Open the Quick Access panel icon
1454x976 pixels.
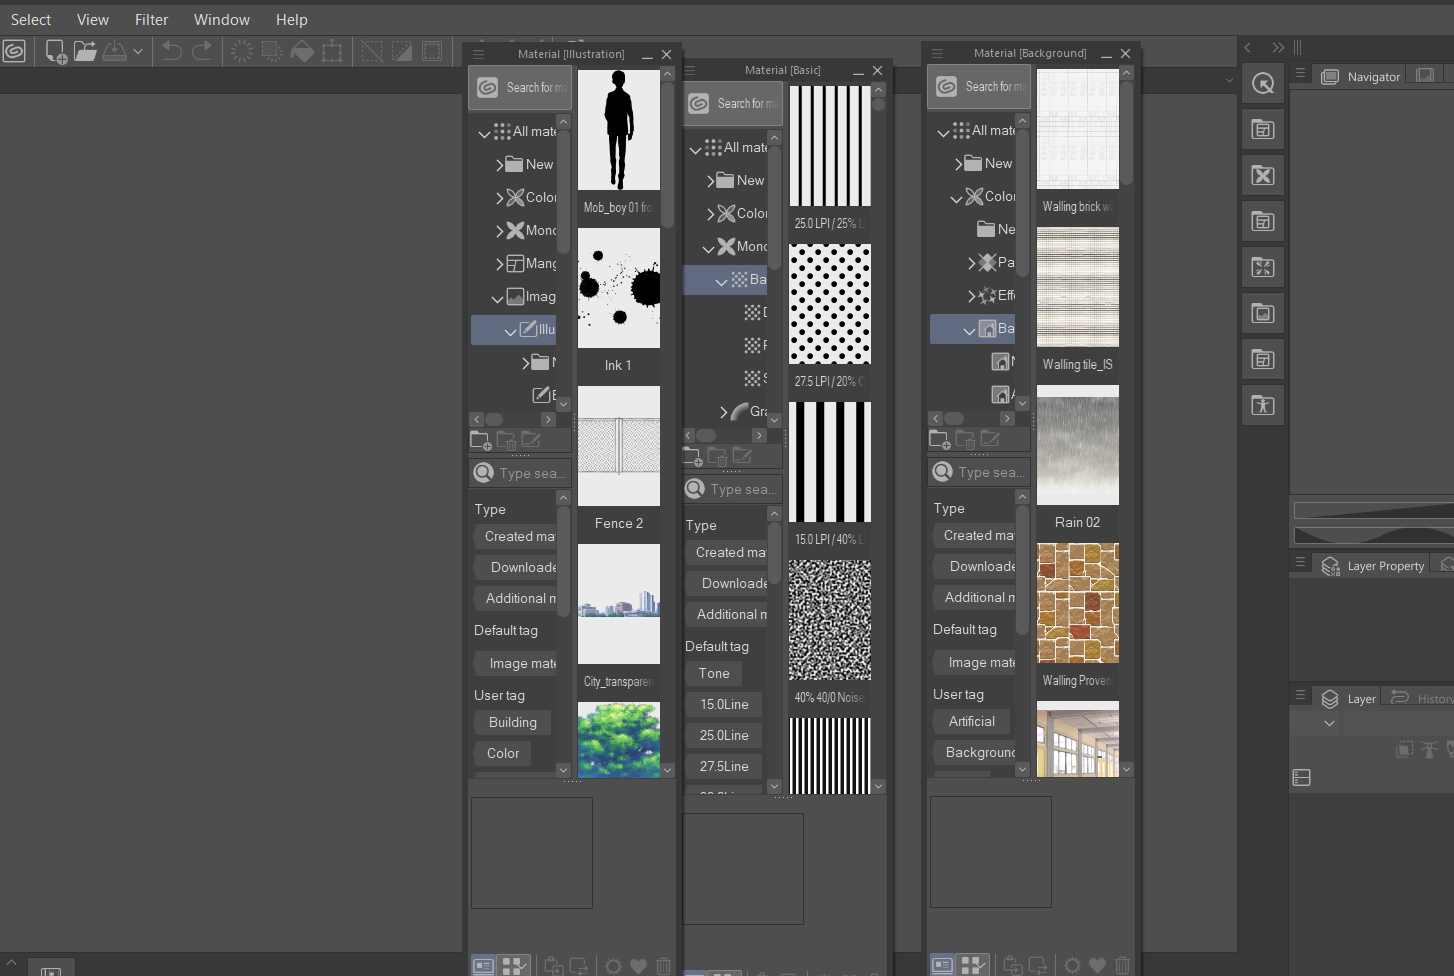click(1263, 84)
